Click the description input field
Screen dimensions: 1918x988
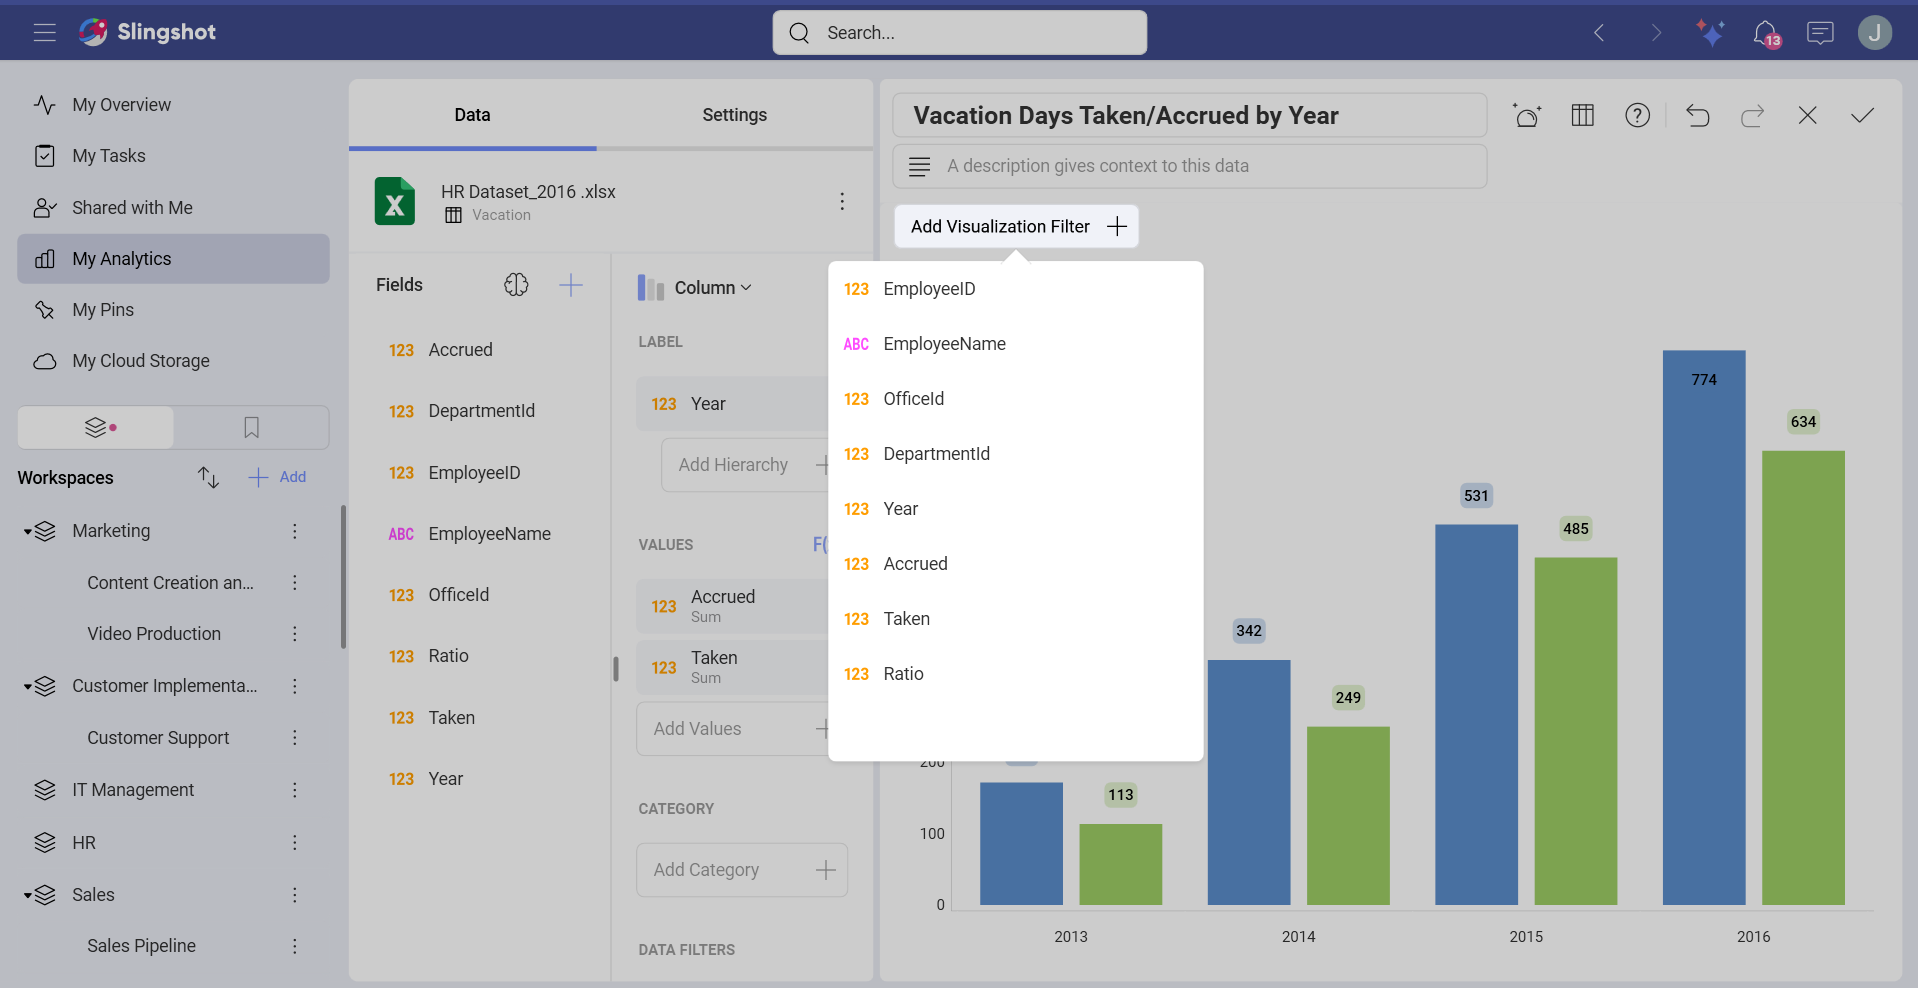(x=1189, y=166)
